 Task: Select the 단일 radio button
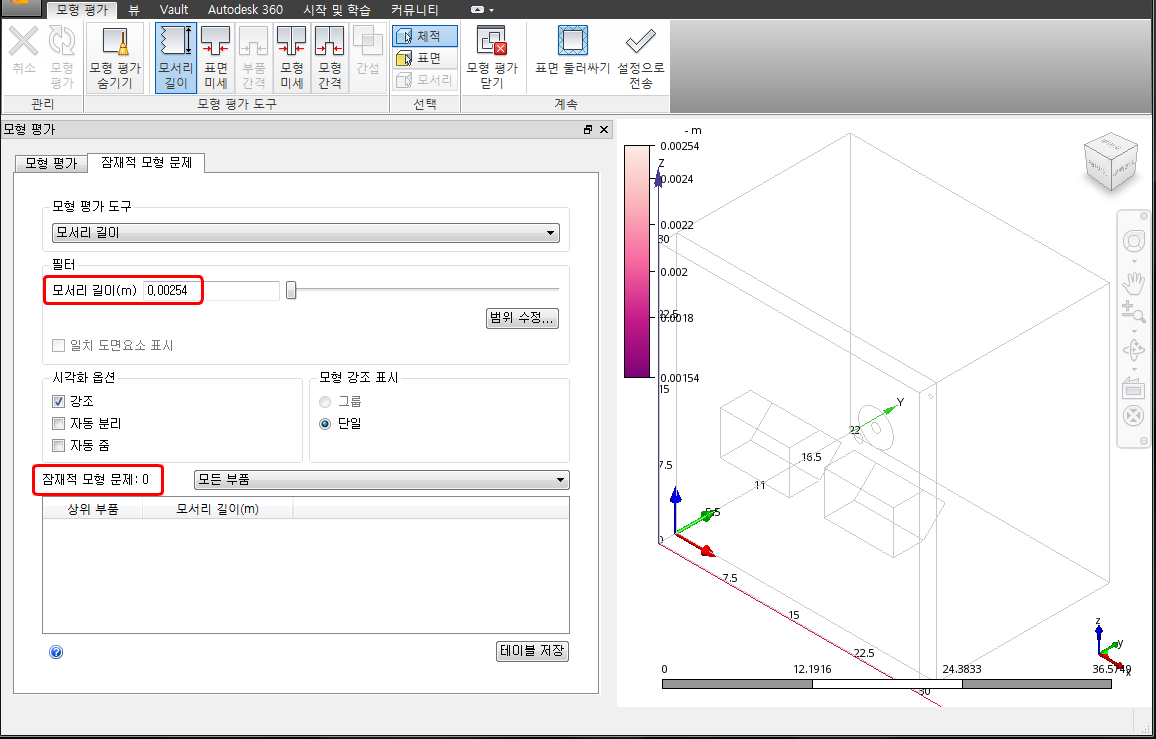(x=325, y=424)
